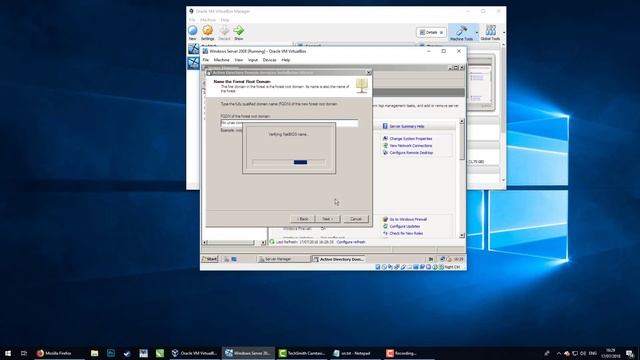Screen dimensions: 640x360
Task: Click the Right Ctrl host key indicator
Action: coord(452,267)
